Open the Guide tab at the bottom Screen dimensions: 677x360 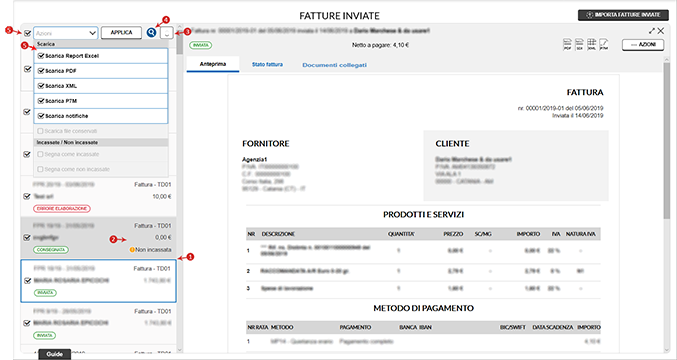point(55,354)
